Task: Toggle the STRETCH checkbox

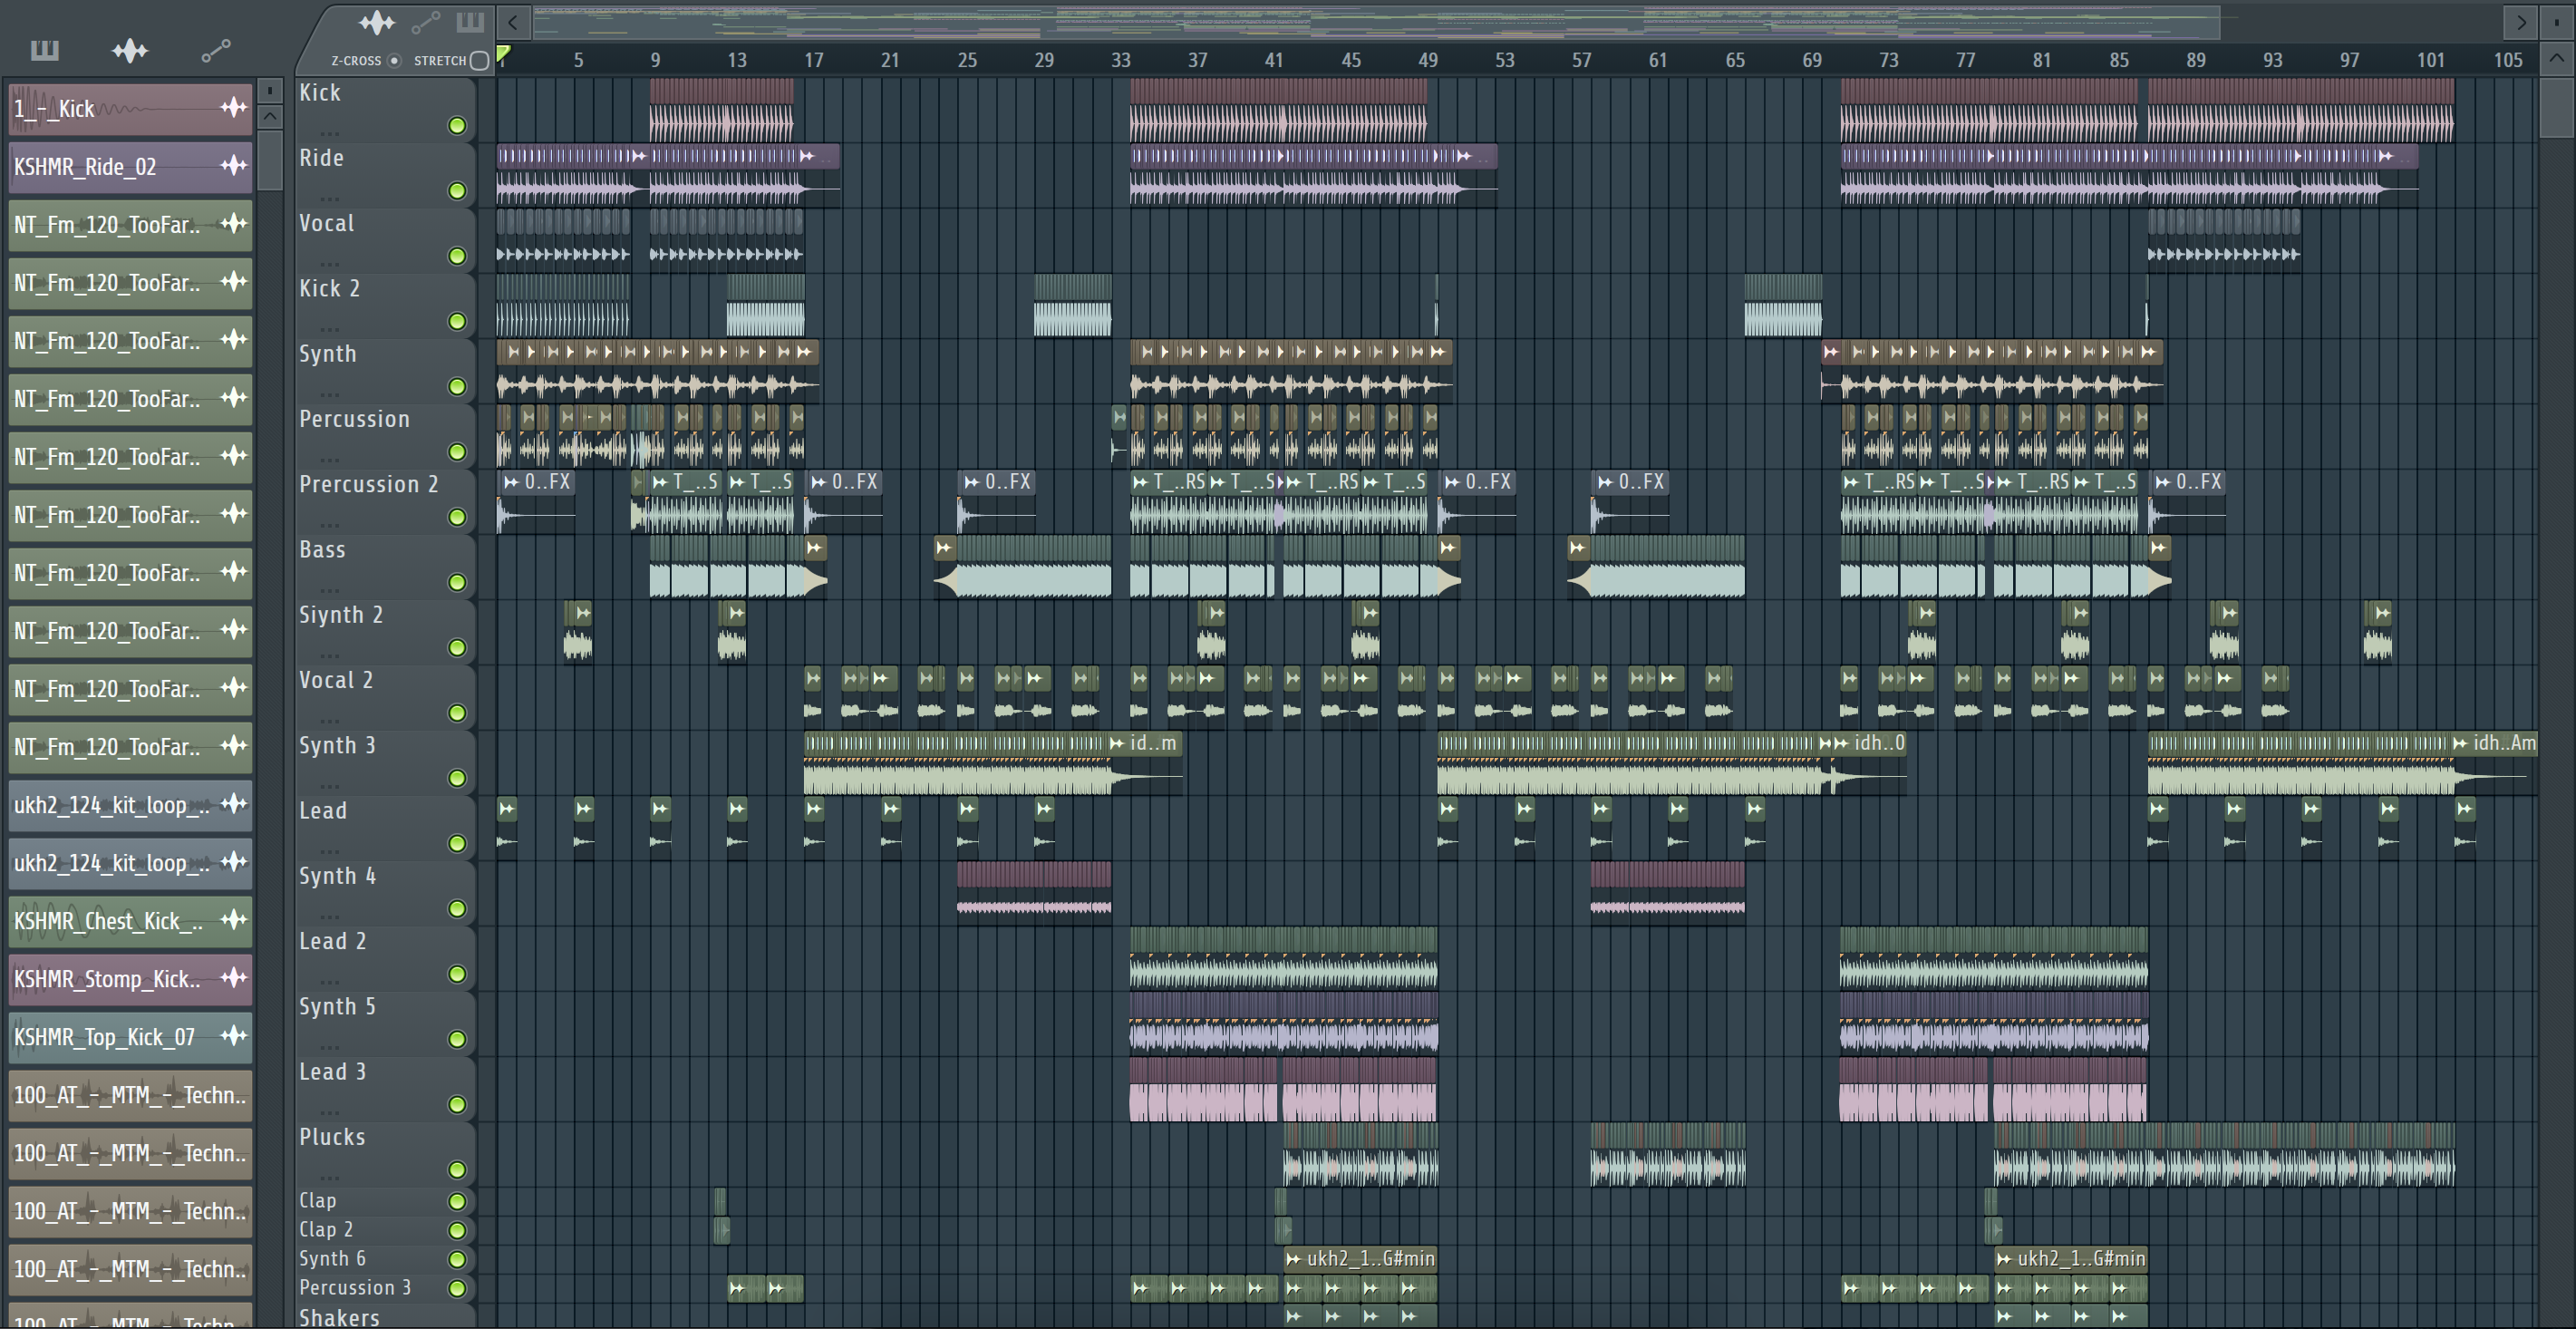Action: (x=480, y=60)
